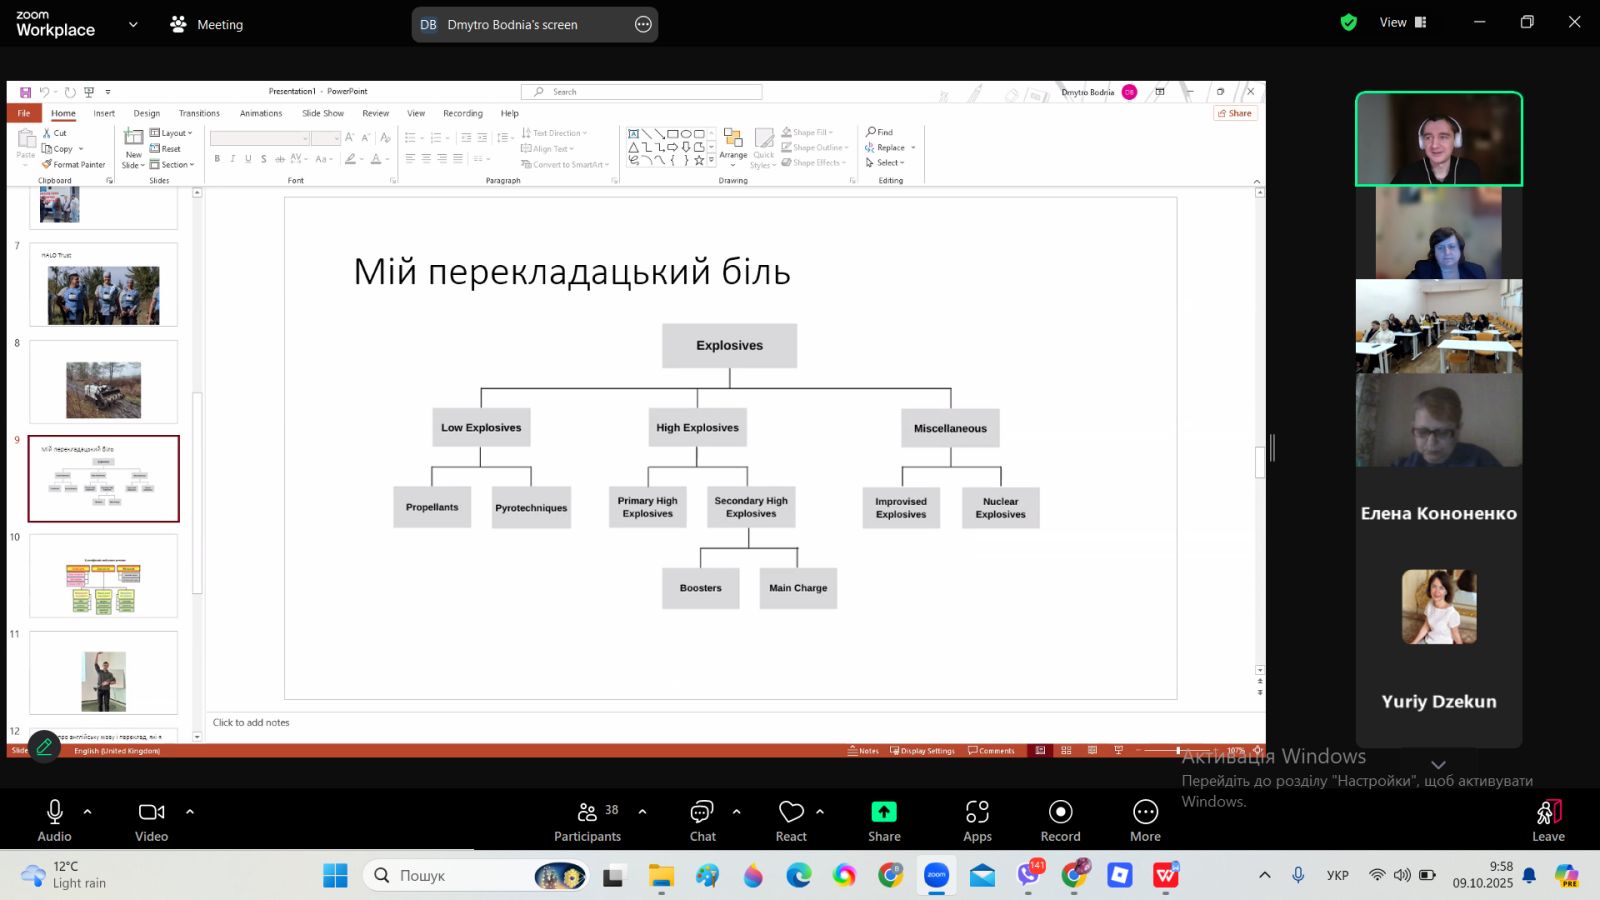Open the Find tool in the Editing group
Image resolution: width=1600 pixels, height=900 pixels.
click(x=880, y=132)
